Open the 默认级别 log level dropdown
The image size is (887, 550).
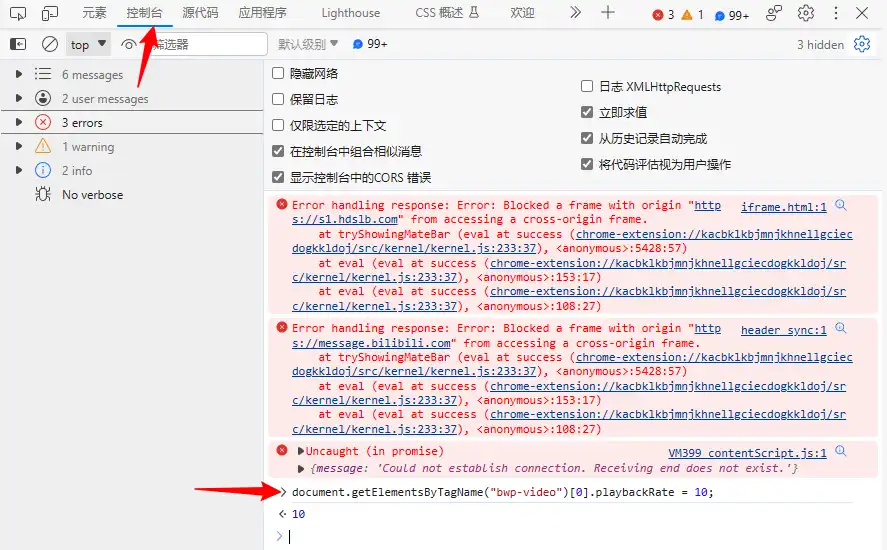308,44
